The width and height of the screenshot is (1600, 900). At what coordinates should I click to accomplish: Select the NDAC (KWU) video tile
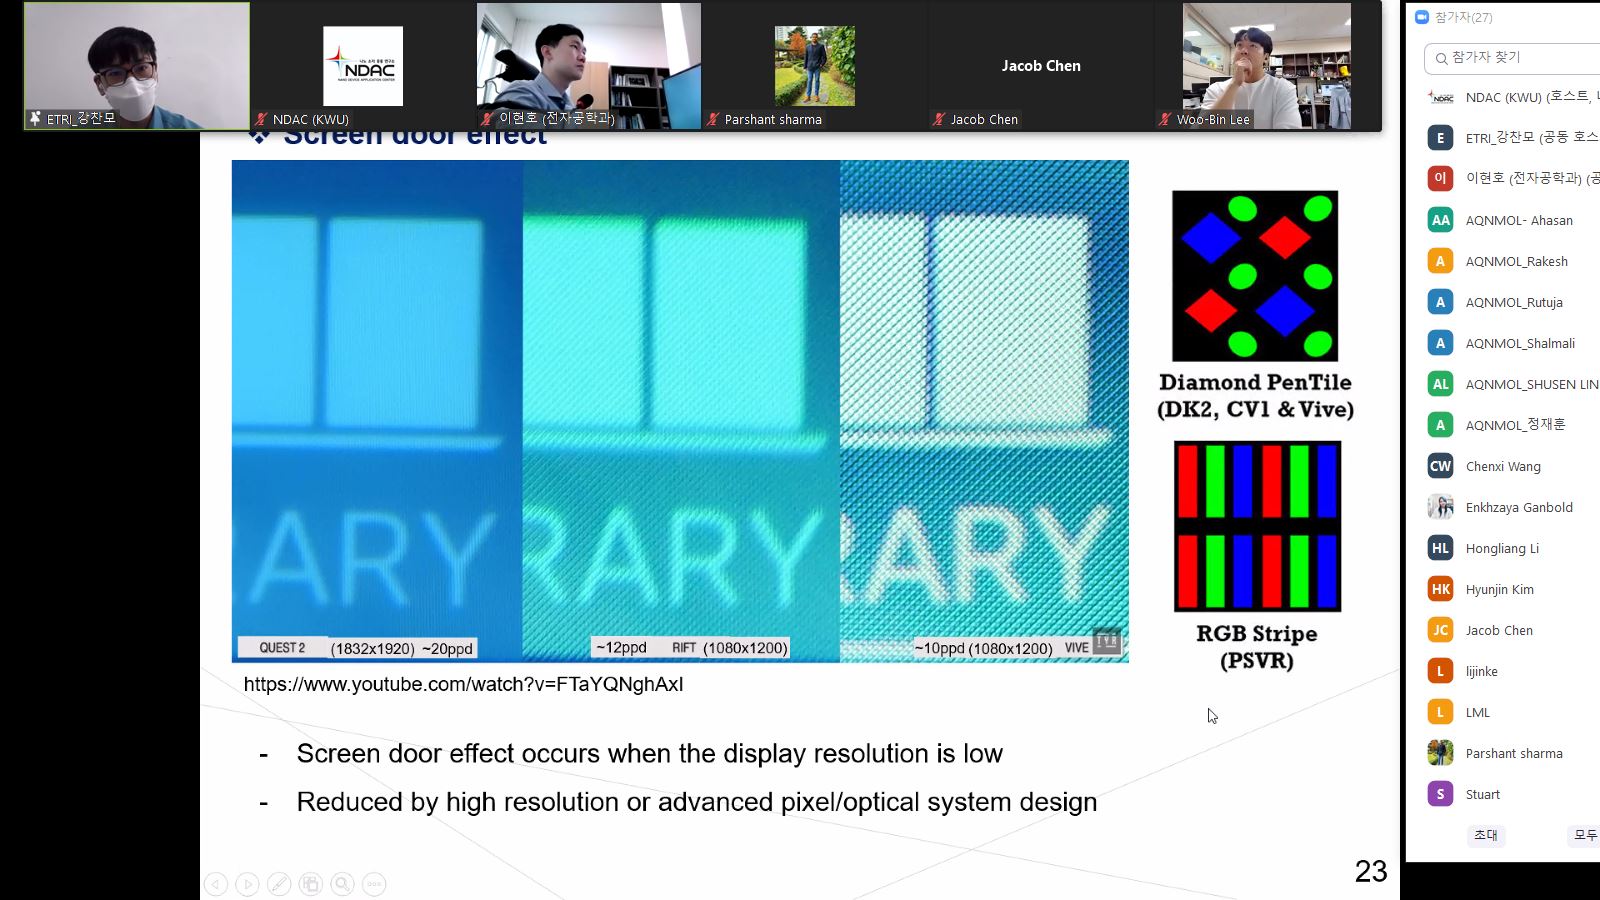coord(363,66)
